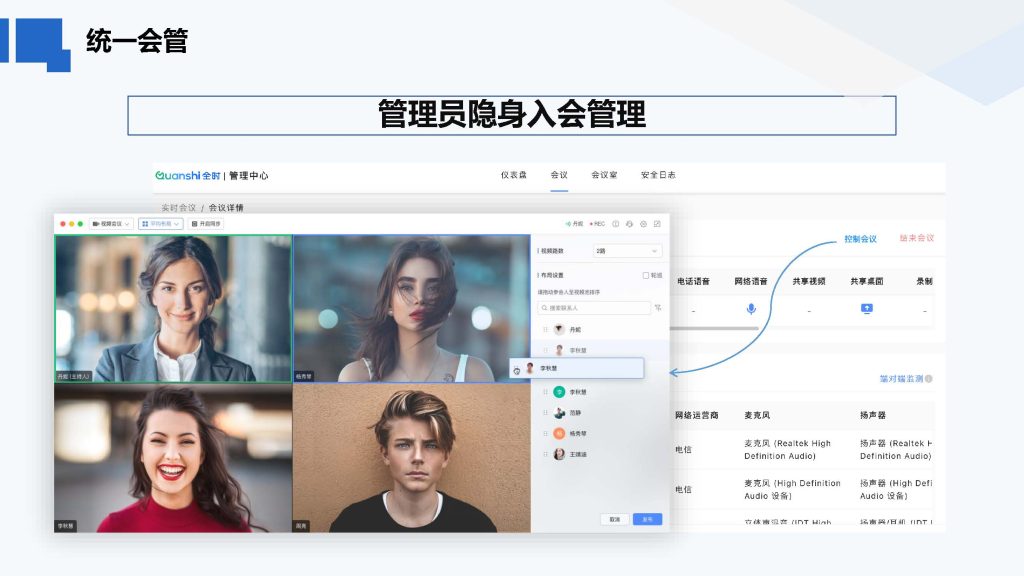The width and height of the screenshot is (1024, 576).
Task: Go to 实时会议 breadcrumb link
Action: point(178,208)
